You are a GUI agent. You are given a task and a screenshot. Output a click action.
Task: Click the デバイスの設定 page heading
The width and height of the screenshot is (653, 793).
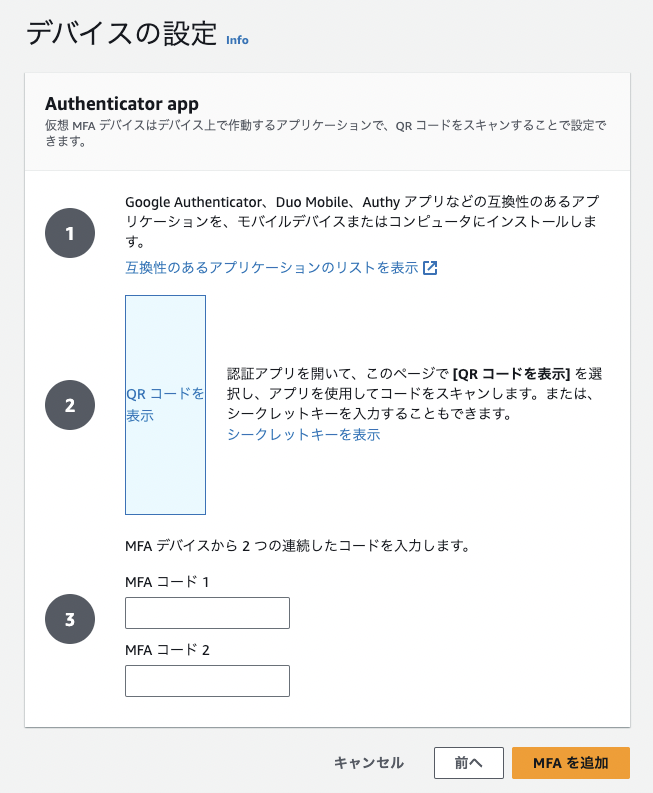click(121, 34)
